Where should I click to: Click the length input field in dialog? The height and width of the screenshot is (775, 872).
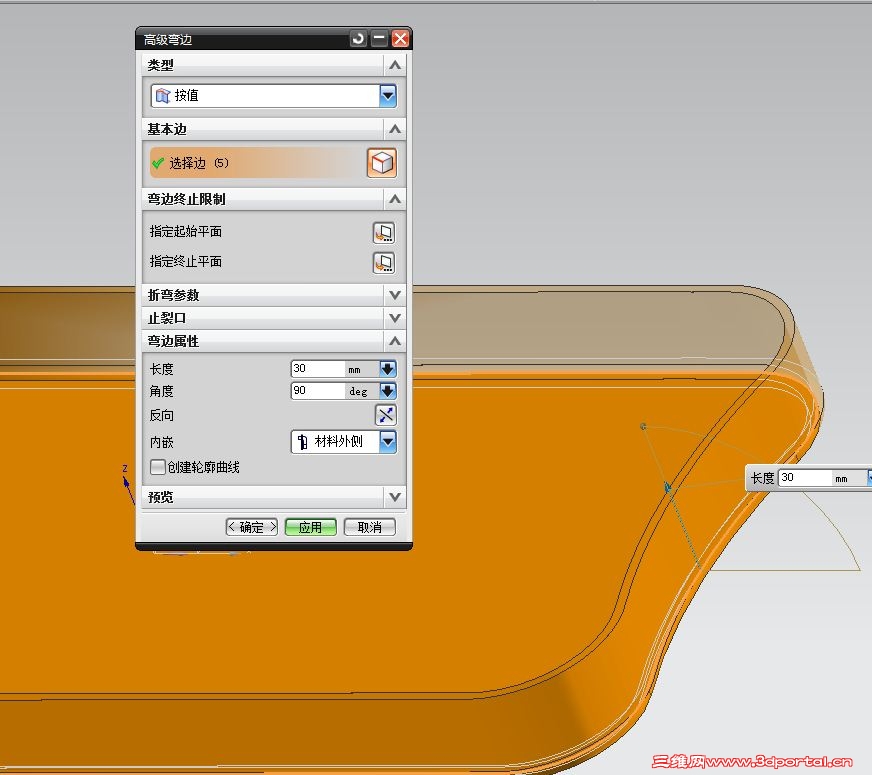click(x=318, y=369)
